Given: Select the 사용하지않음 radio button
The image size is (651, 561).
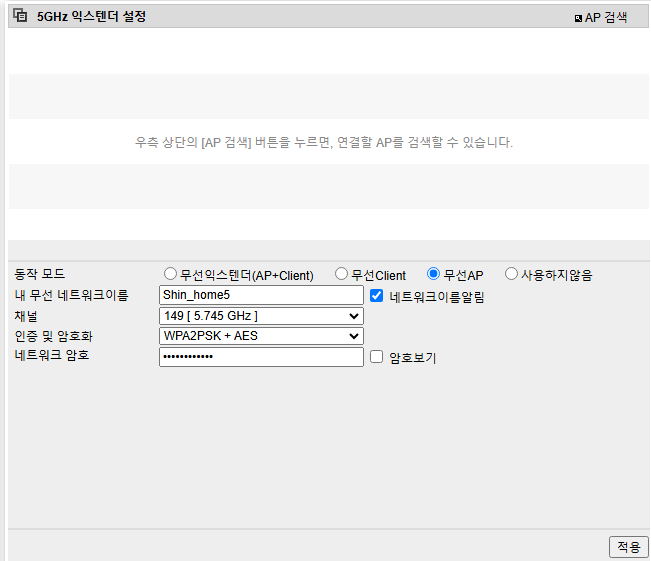Looking at the screenshot, I should click(512, 274).
